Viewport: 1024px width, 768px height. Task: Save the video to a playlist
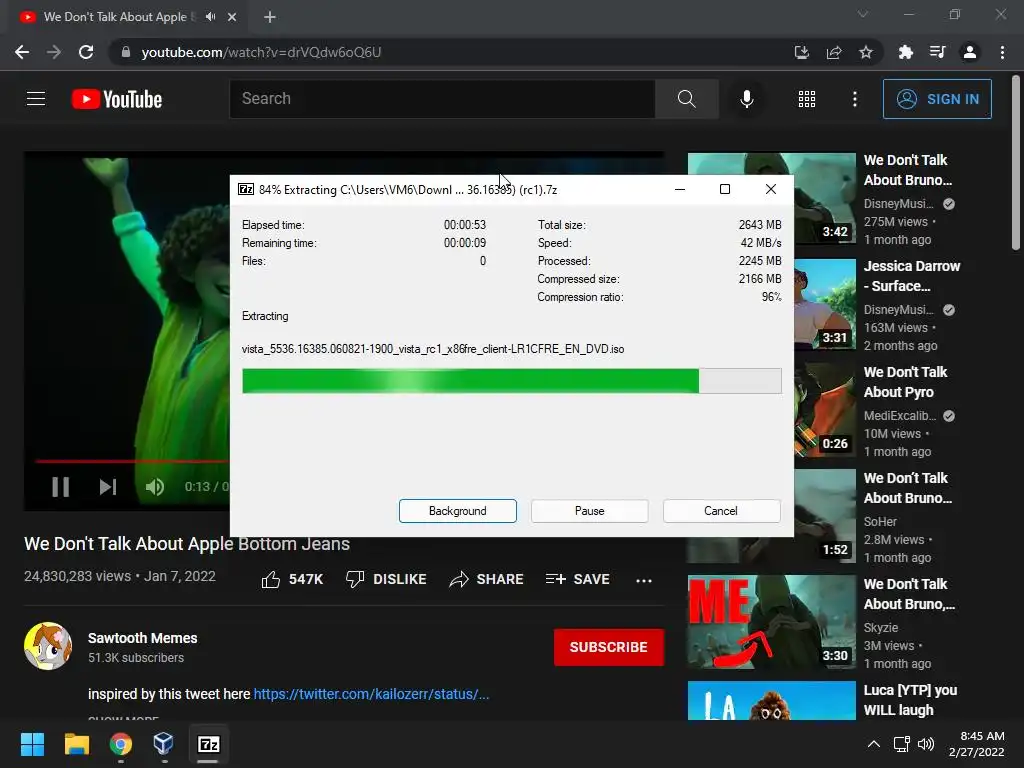click(577, 579)
